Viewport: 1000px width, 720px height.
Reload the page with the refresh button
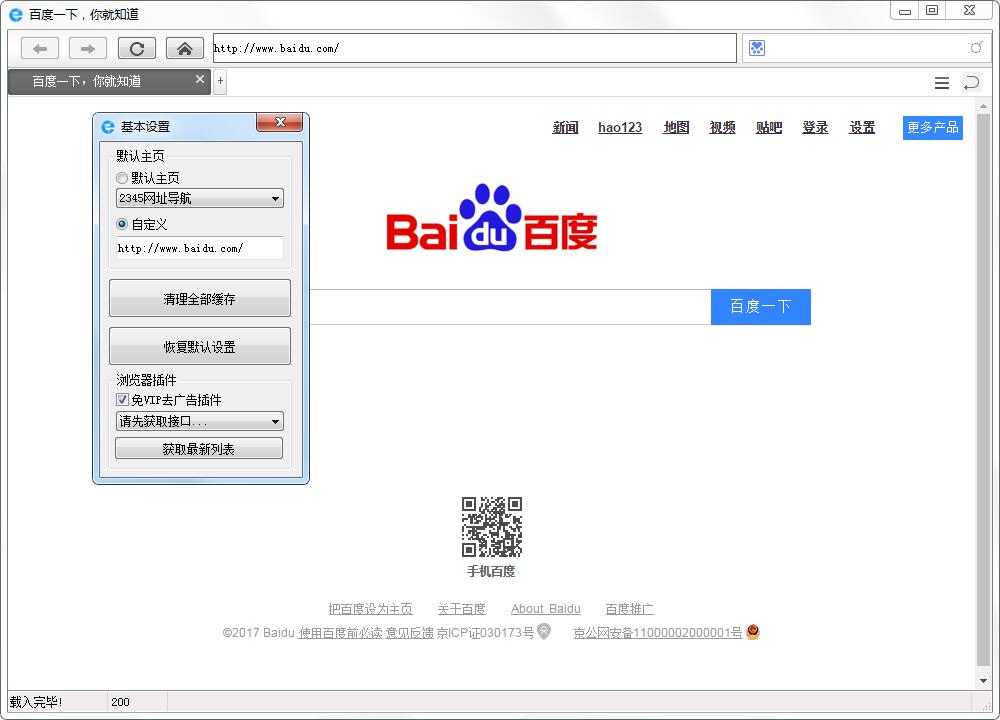coord(136,48)
